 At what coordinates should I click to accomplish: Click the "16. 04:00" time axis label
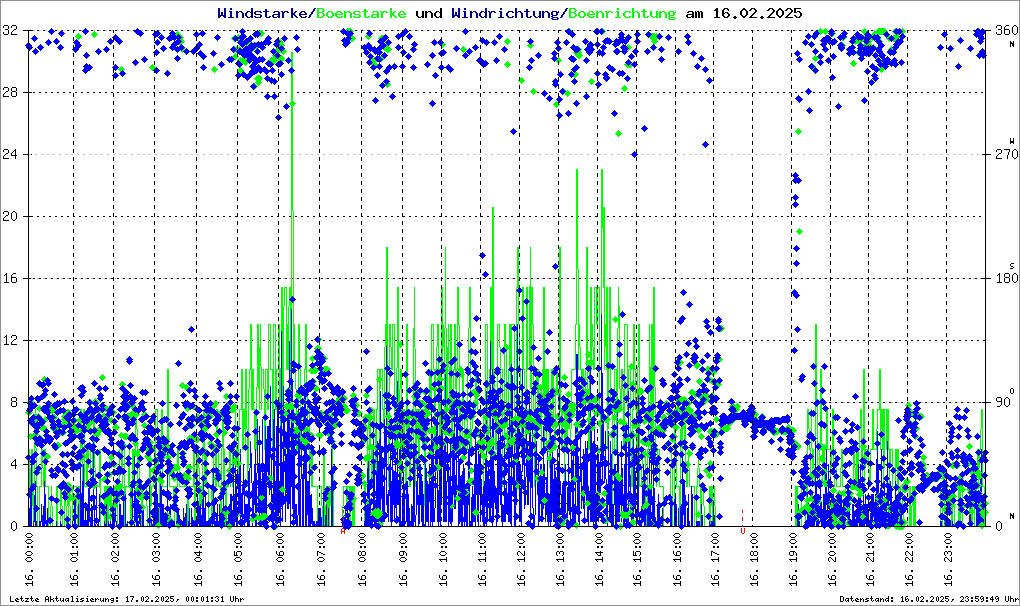coord(198,559)
